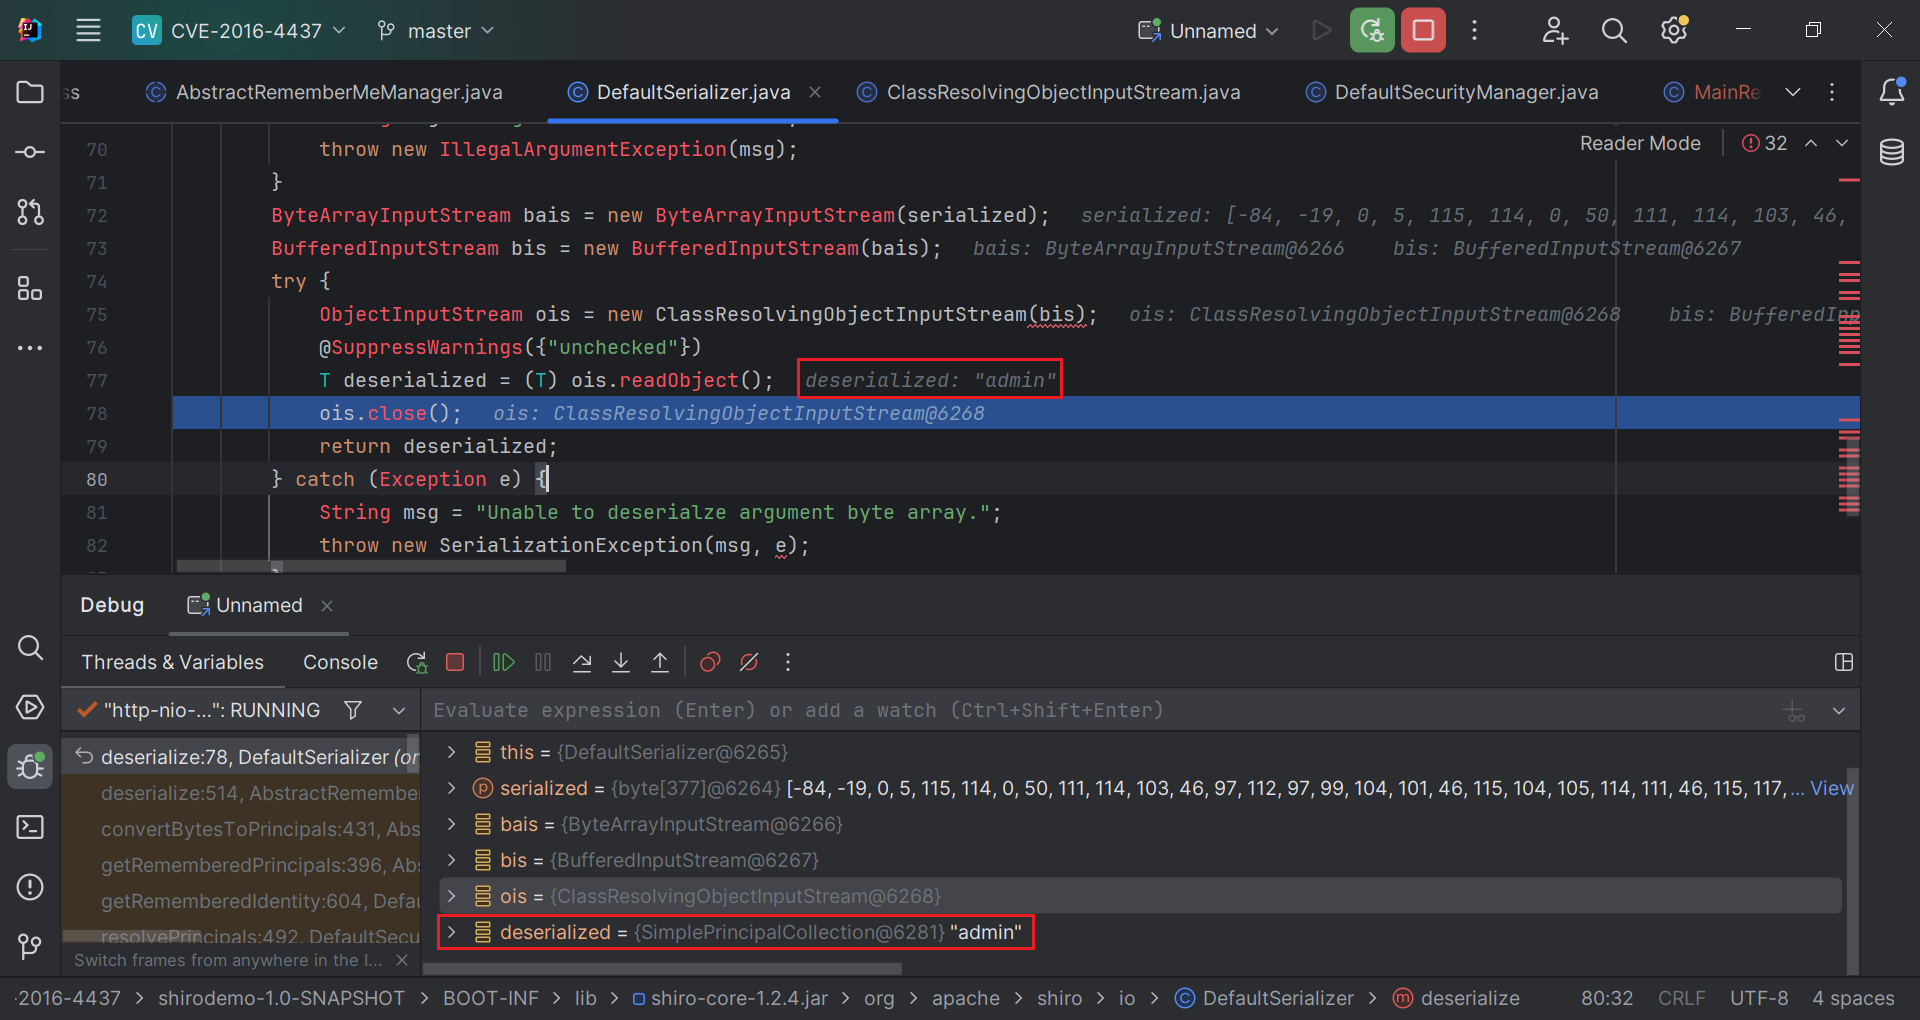Open more debug actions menu
This screenshot has width=1920, height=1020.
788,662
